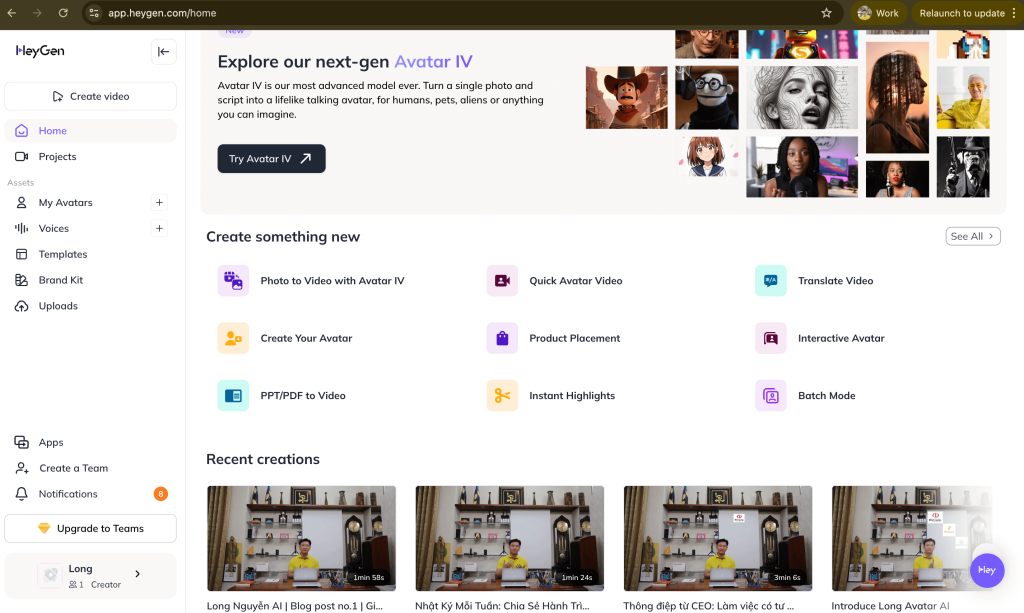Click the browser reload icon
The image size is (1024, 613).
(x=63, y=13)
